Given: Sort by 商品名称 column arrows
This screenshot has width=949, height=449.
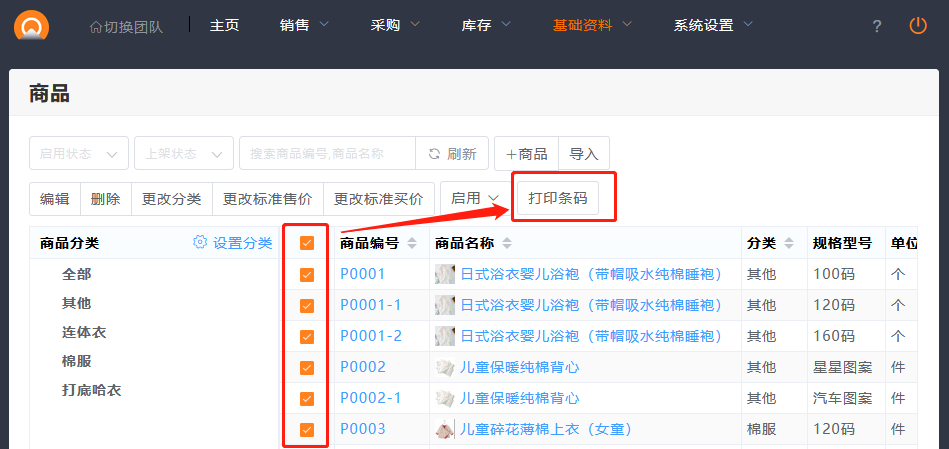Looking at the screenshot, I should (506, 243).
